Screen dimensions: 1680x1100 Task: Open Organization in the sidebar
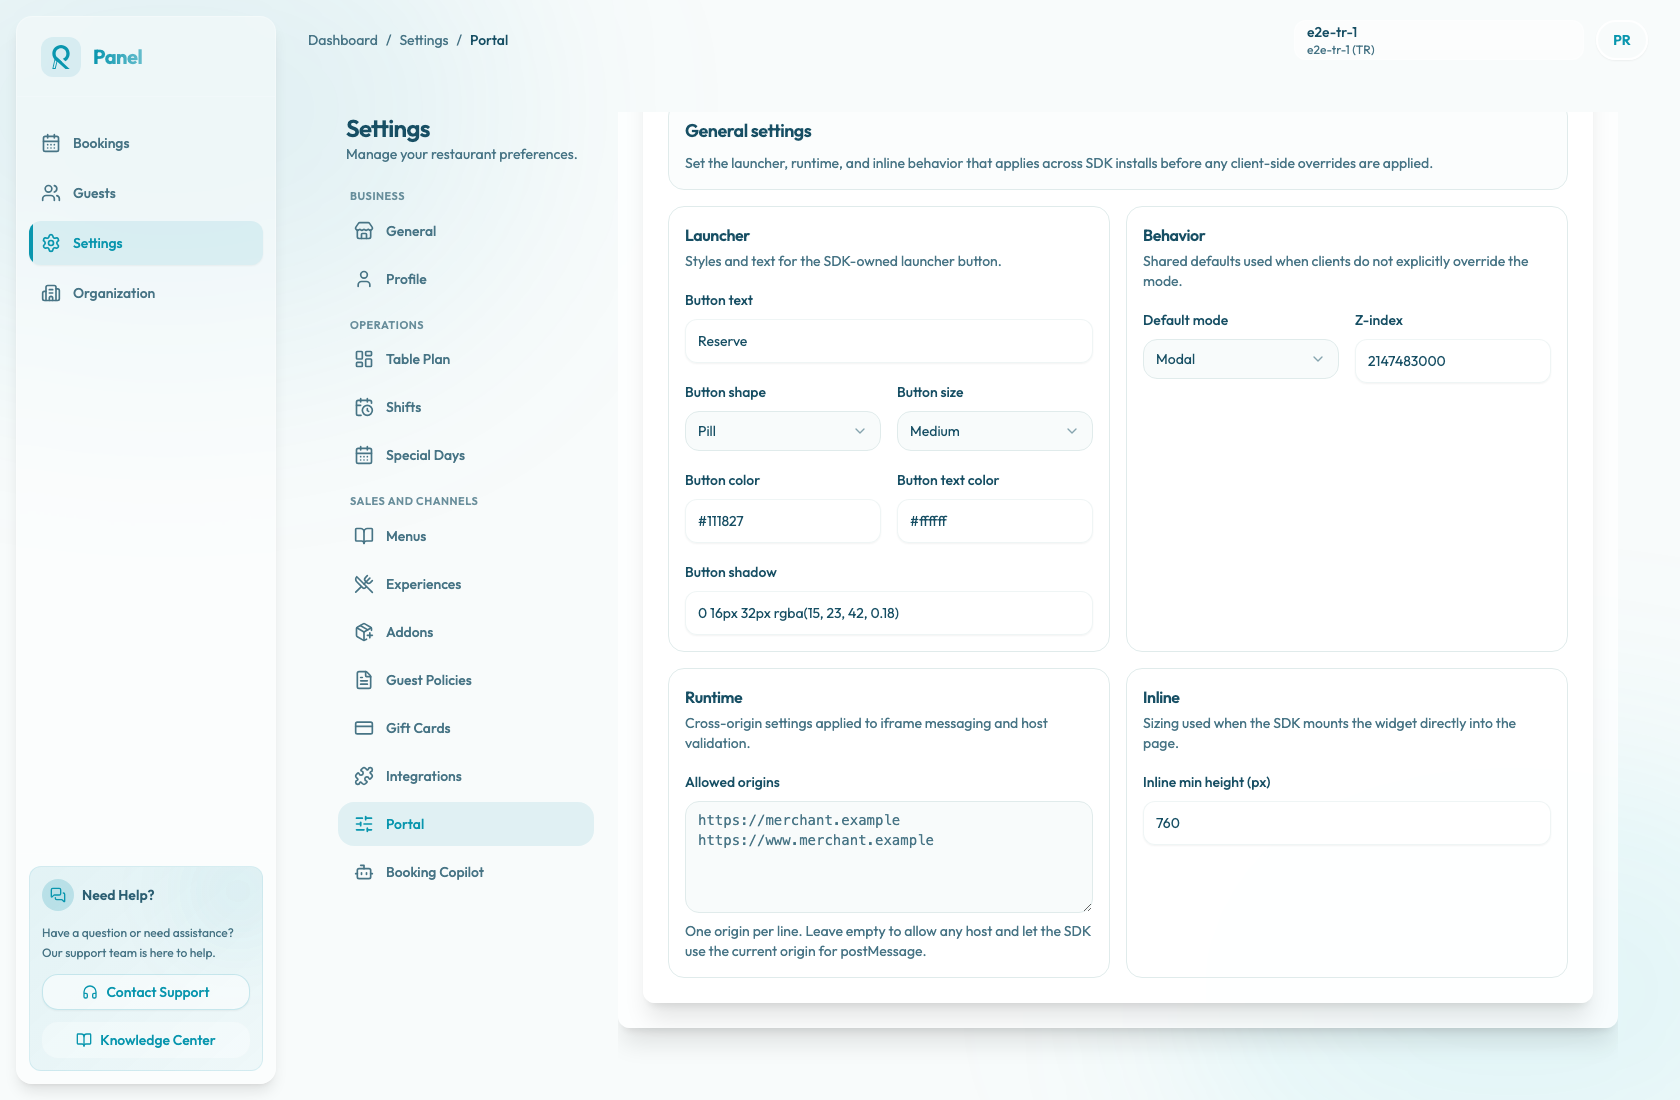point(146,293)
